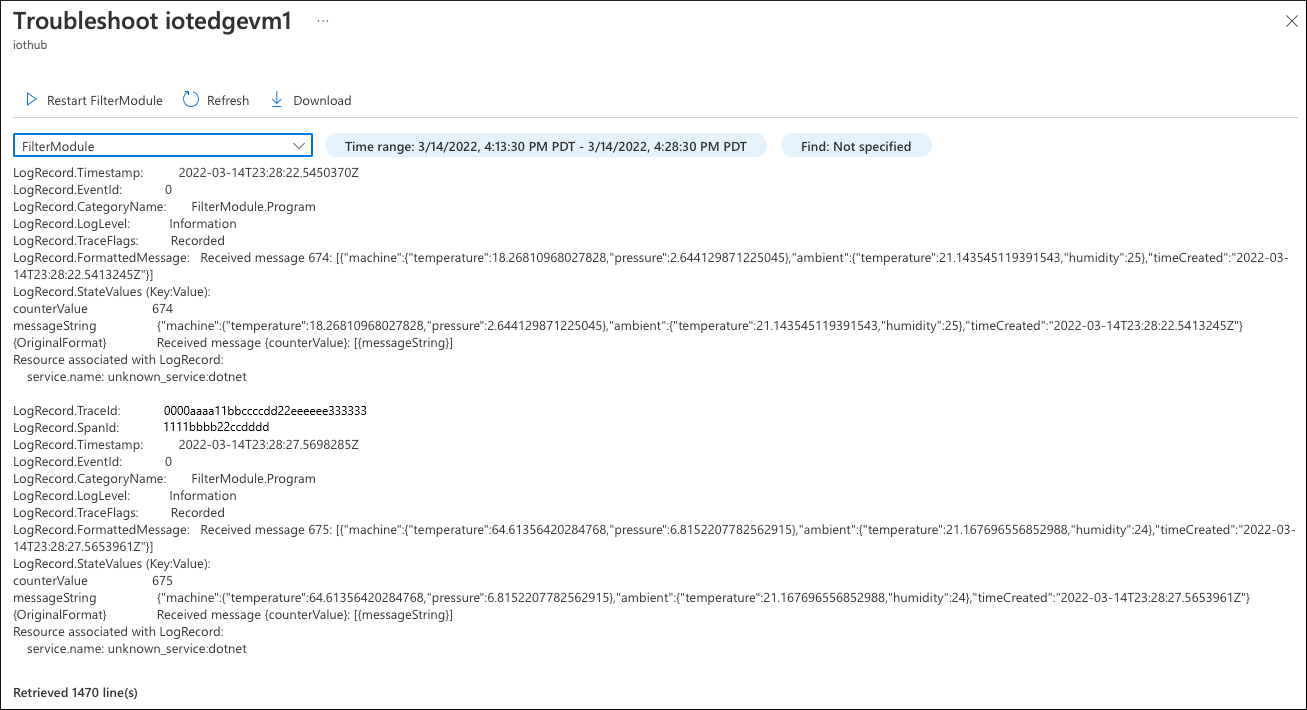Click messageString row with temperature 64.61356420284768
This screenshot has width=1307, height=710.
(632, 597)
